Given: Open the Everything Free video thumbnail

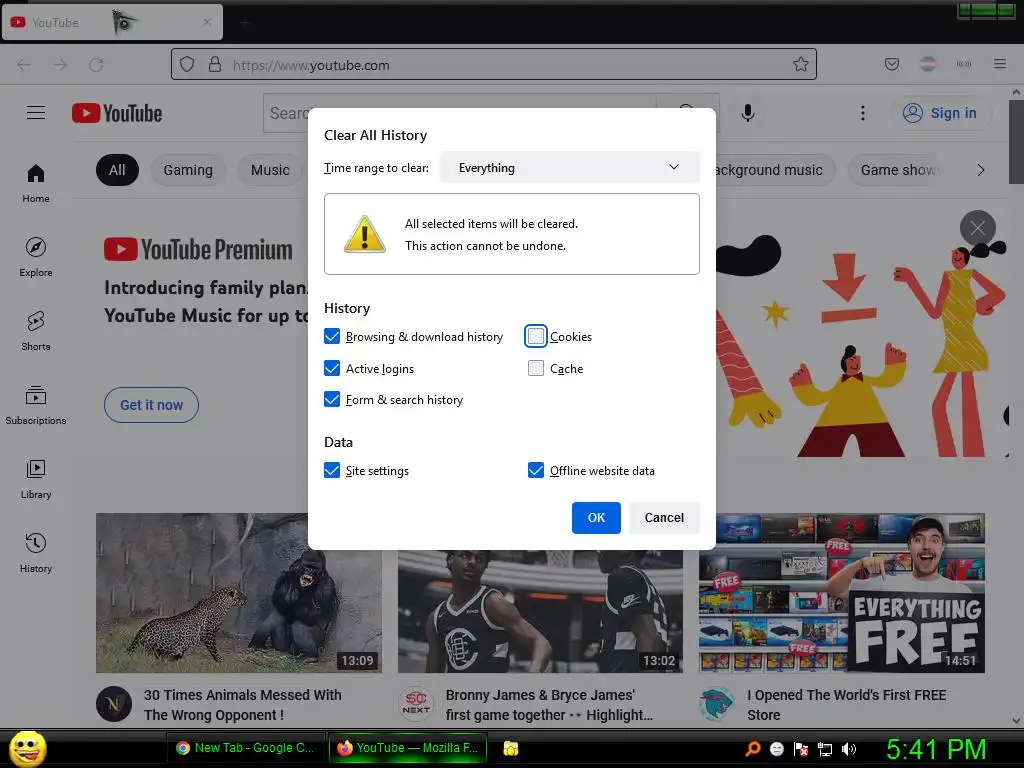Looking at the screenshot, I should click(842, 593).
